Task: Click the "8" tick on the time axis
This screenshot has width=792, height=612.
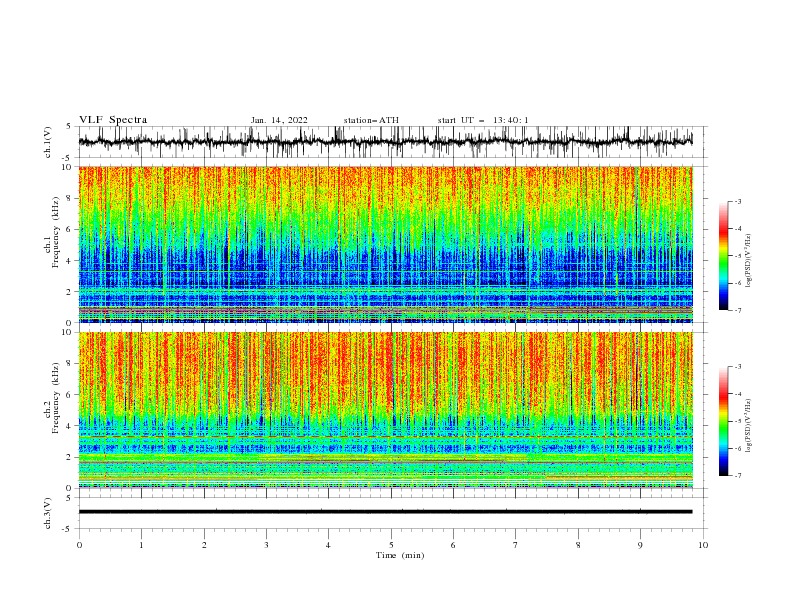Action: [x=578, y=545]
